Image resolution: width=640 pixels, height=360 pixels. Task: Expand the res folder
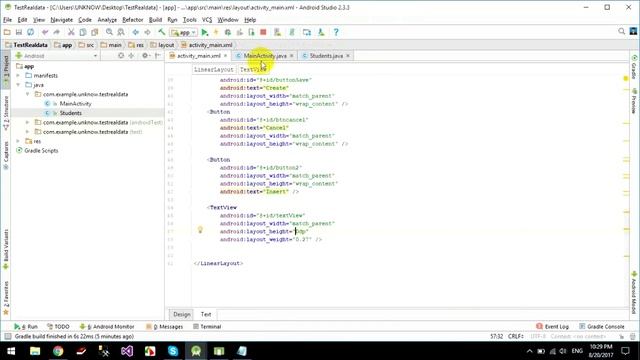coord(18,141)
